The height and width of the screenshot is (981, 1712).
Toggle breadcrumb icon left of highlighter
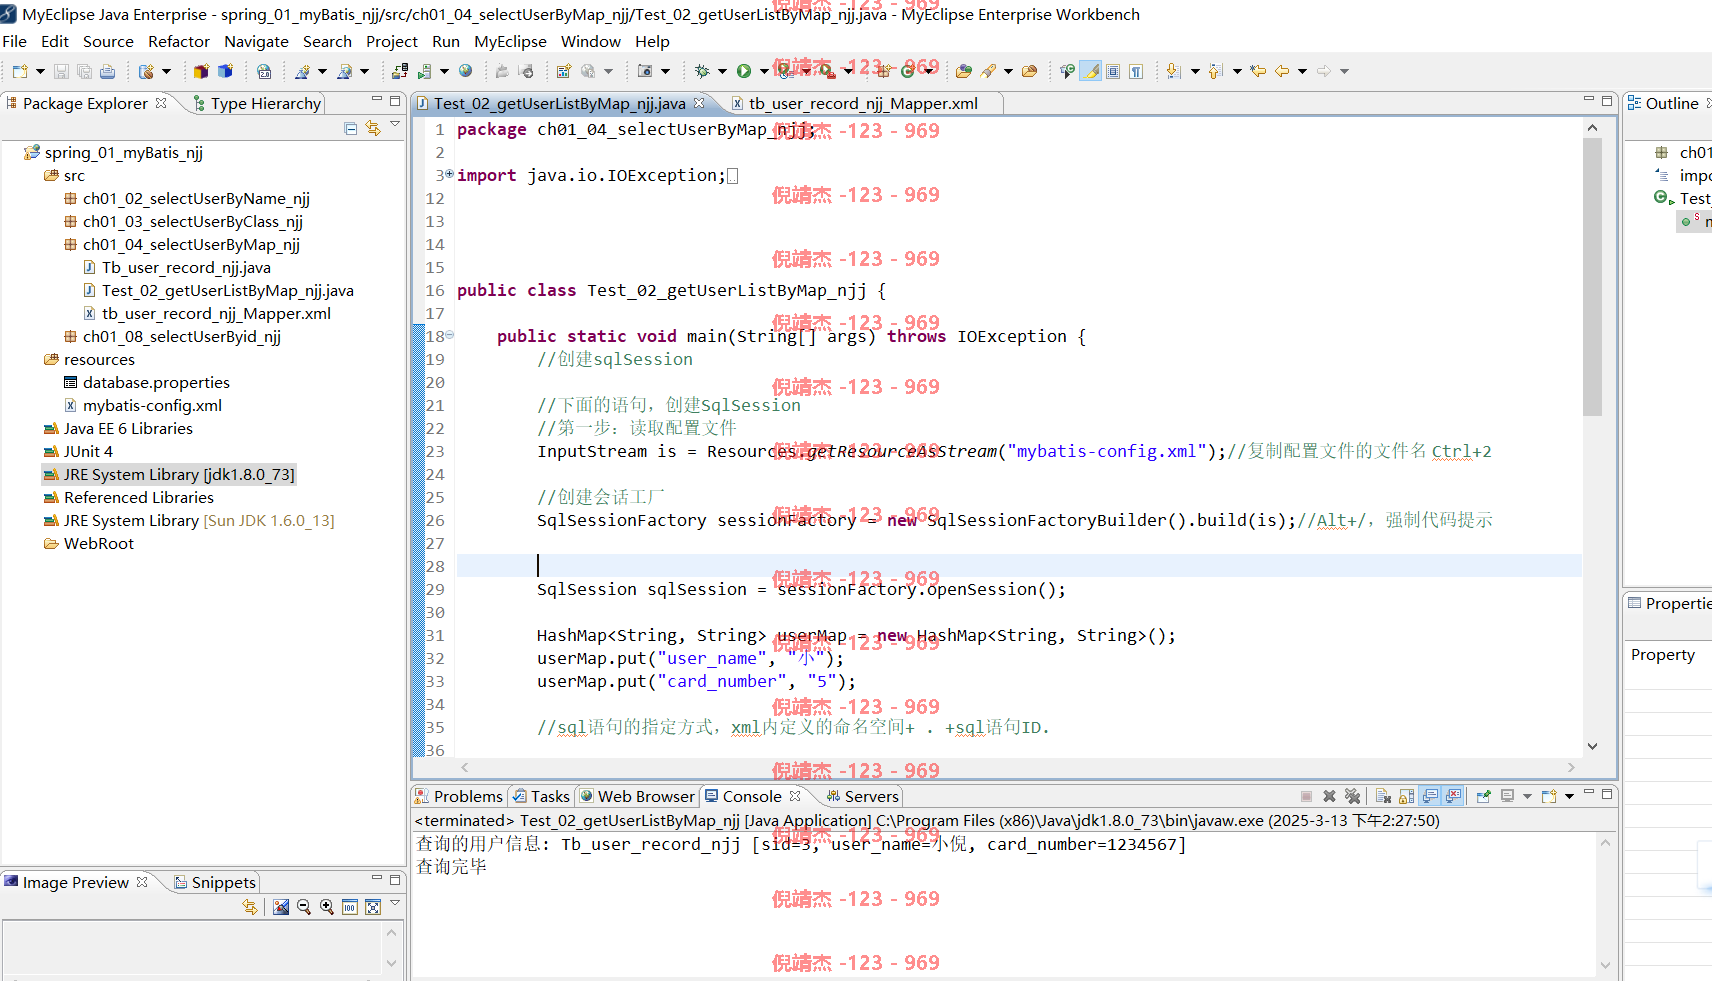click(x=1068, y=71)
